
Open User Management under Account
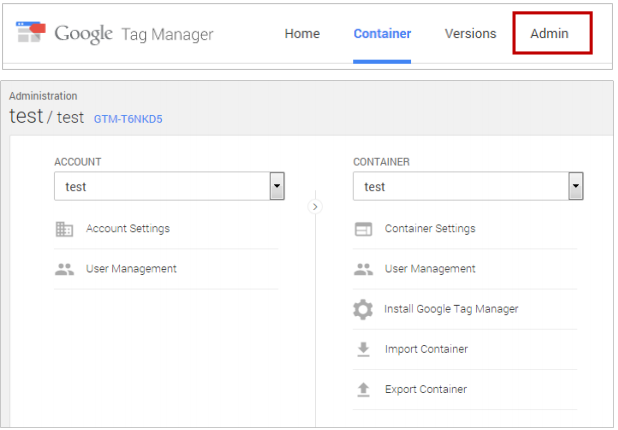[131, 269]
